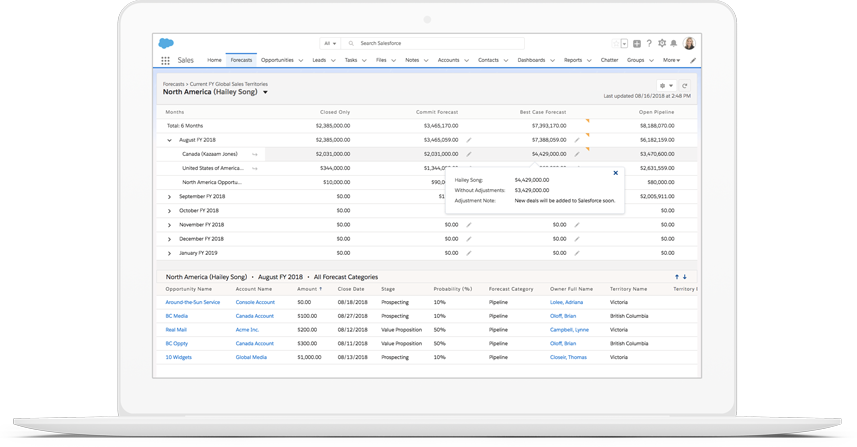857x447 pixels.
Task: Open the App Launcher grid icon
Action: 165,60
